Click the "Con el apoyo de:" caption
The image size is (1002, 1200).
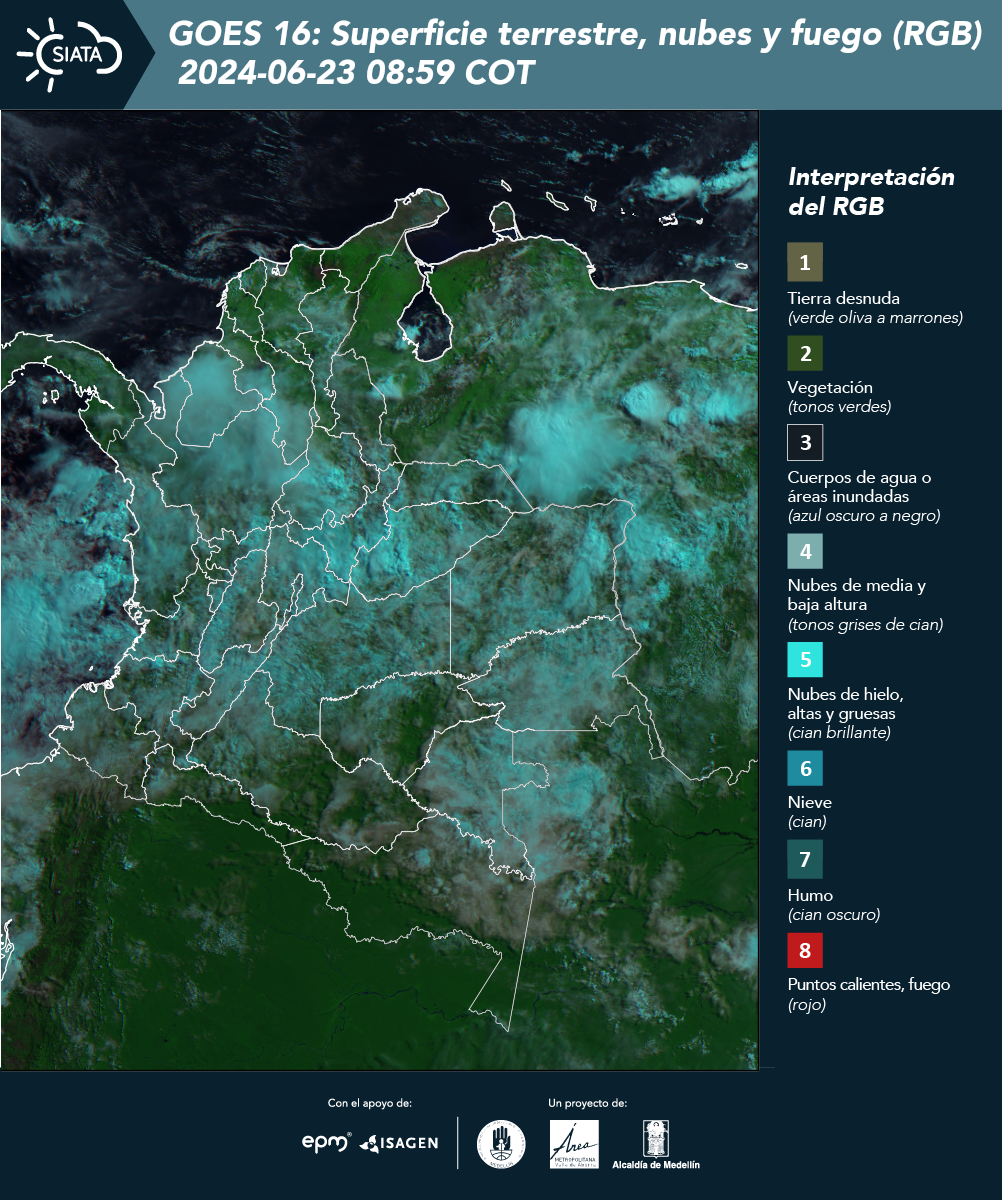click(x=370, y=1103)
